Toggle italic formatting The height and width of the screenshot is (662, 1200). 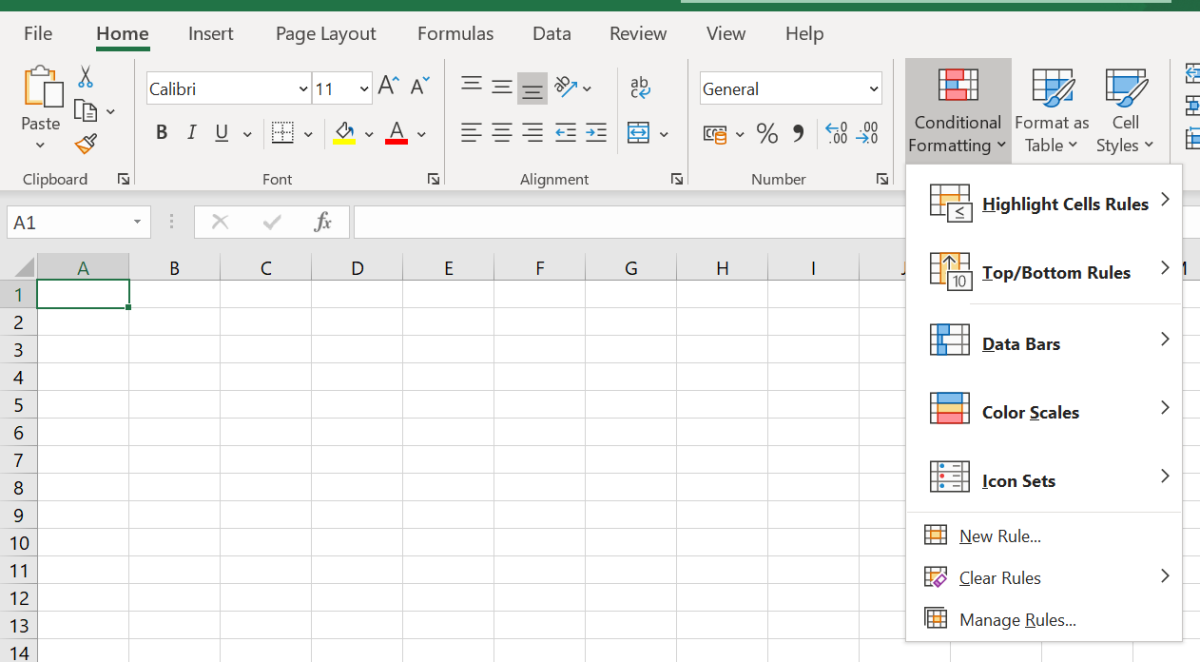(x=189, y=132)
